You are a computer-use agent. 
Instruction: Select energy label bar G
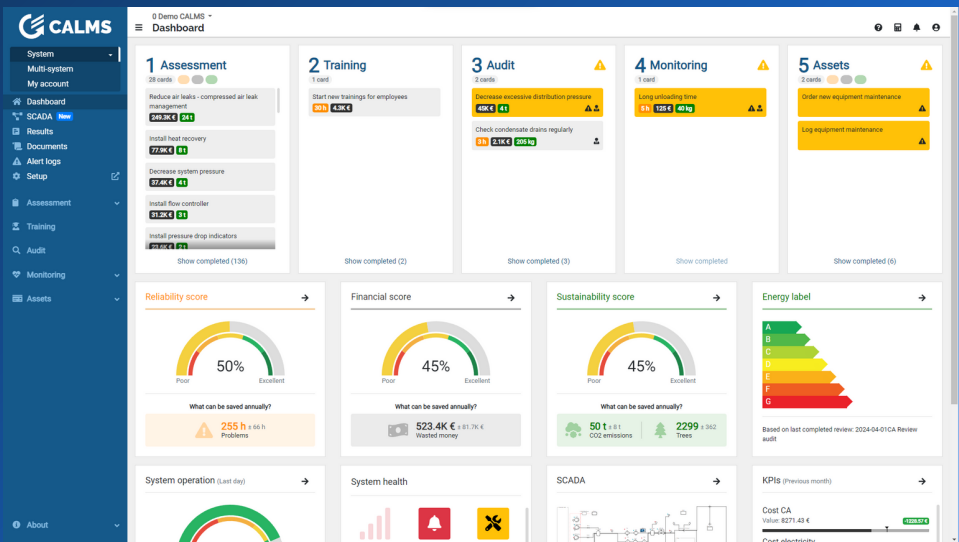806,401
